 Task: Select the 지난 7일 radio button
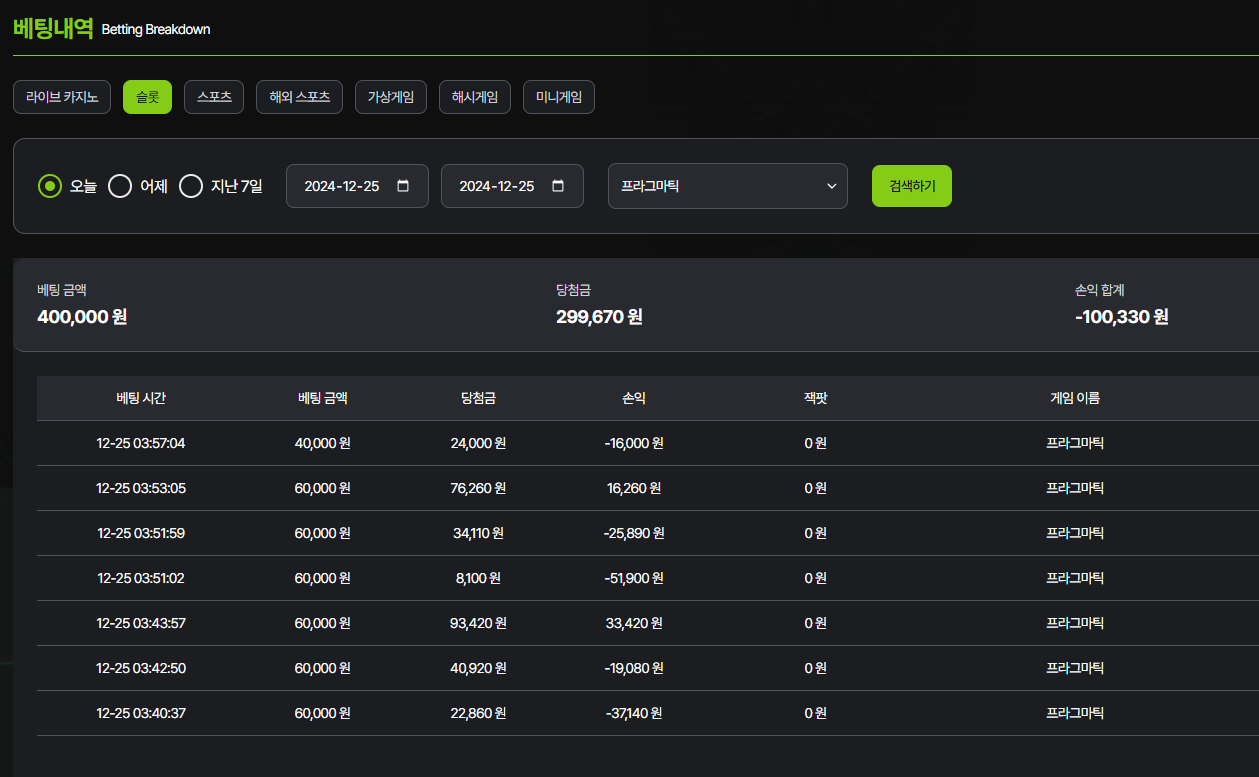191,186
